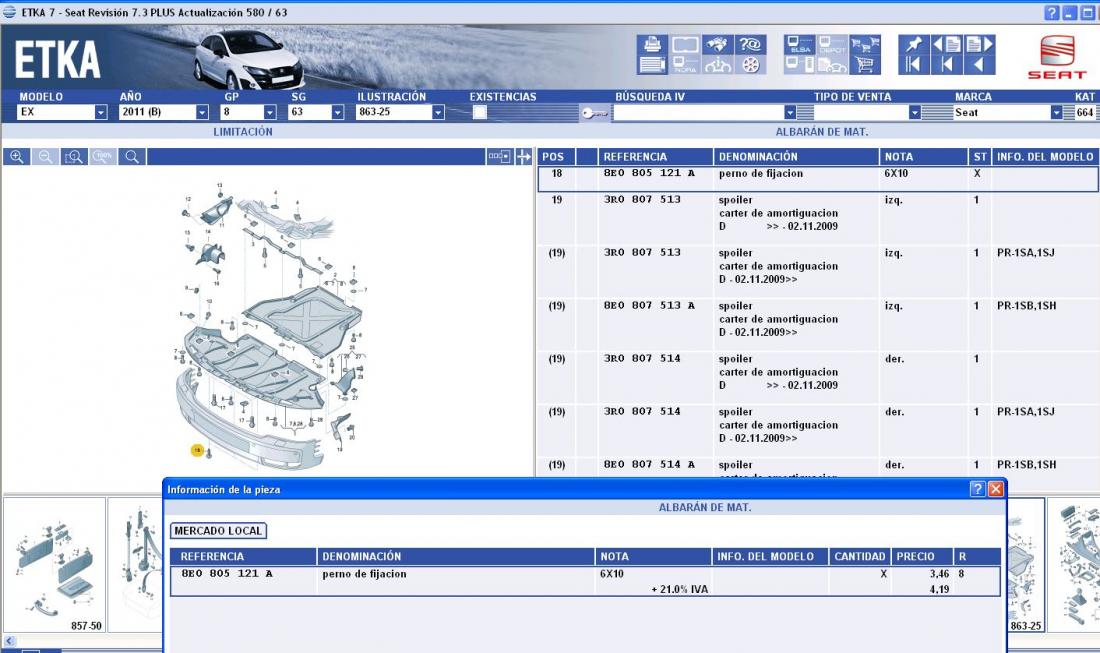
Task: Sort by the POS column header
Action: point(556,156)
